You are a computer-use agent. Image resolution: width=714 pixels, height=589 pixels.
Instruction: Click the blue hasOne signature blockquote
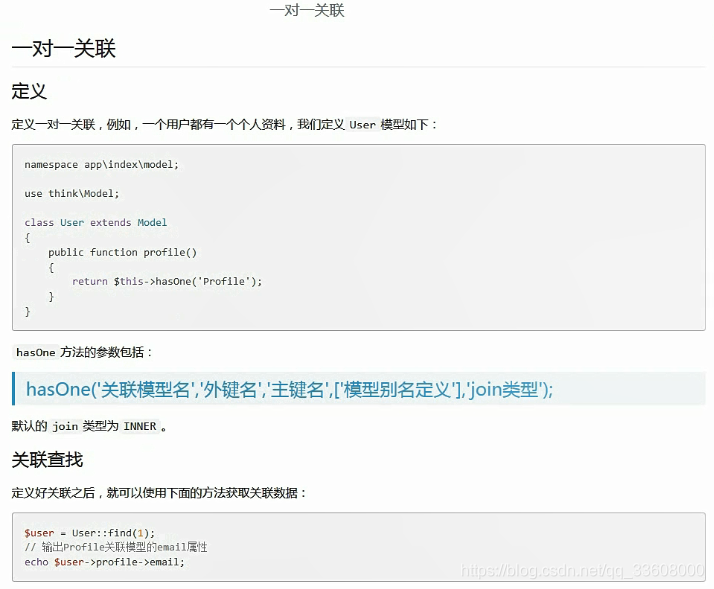[359, 389]
